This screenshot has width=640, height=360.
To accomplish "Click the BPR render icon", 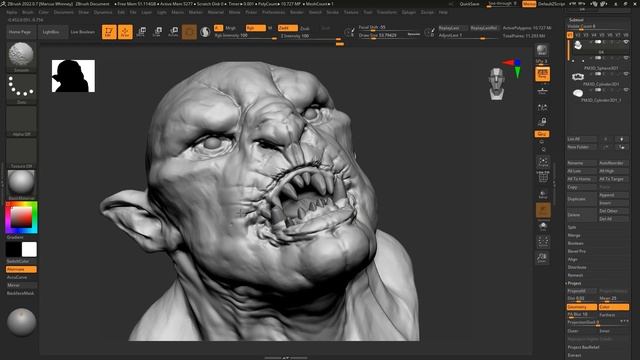I will pos(542,51).
